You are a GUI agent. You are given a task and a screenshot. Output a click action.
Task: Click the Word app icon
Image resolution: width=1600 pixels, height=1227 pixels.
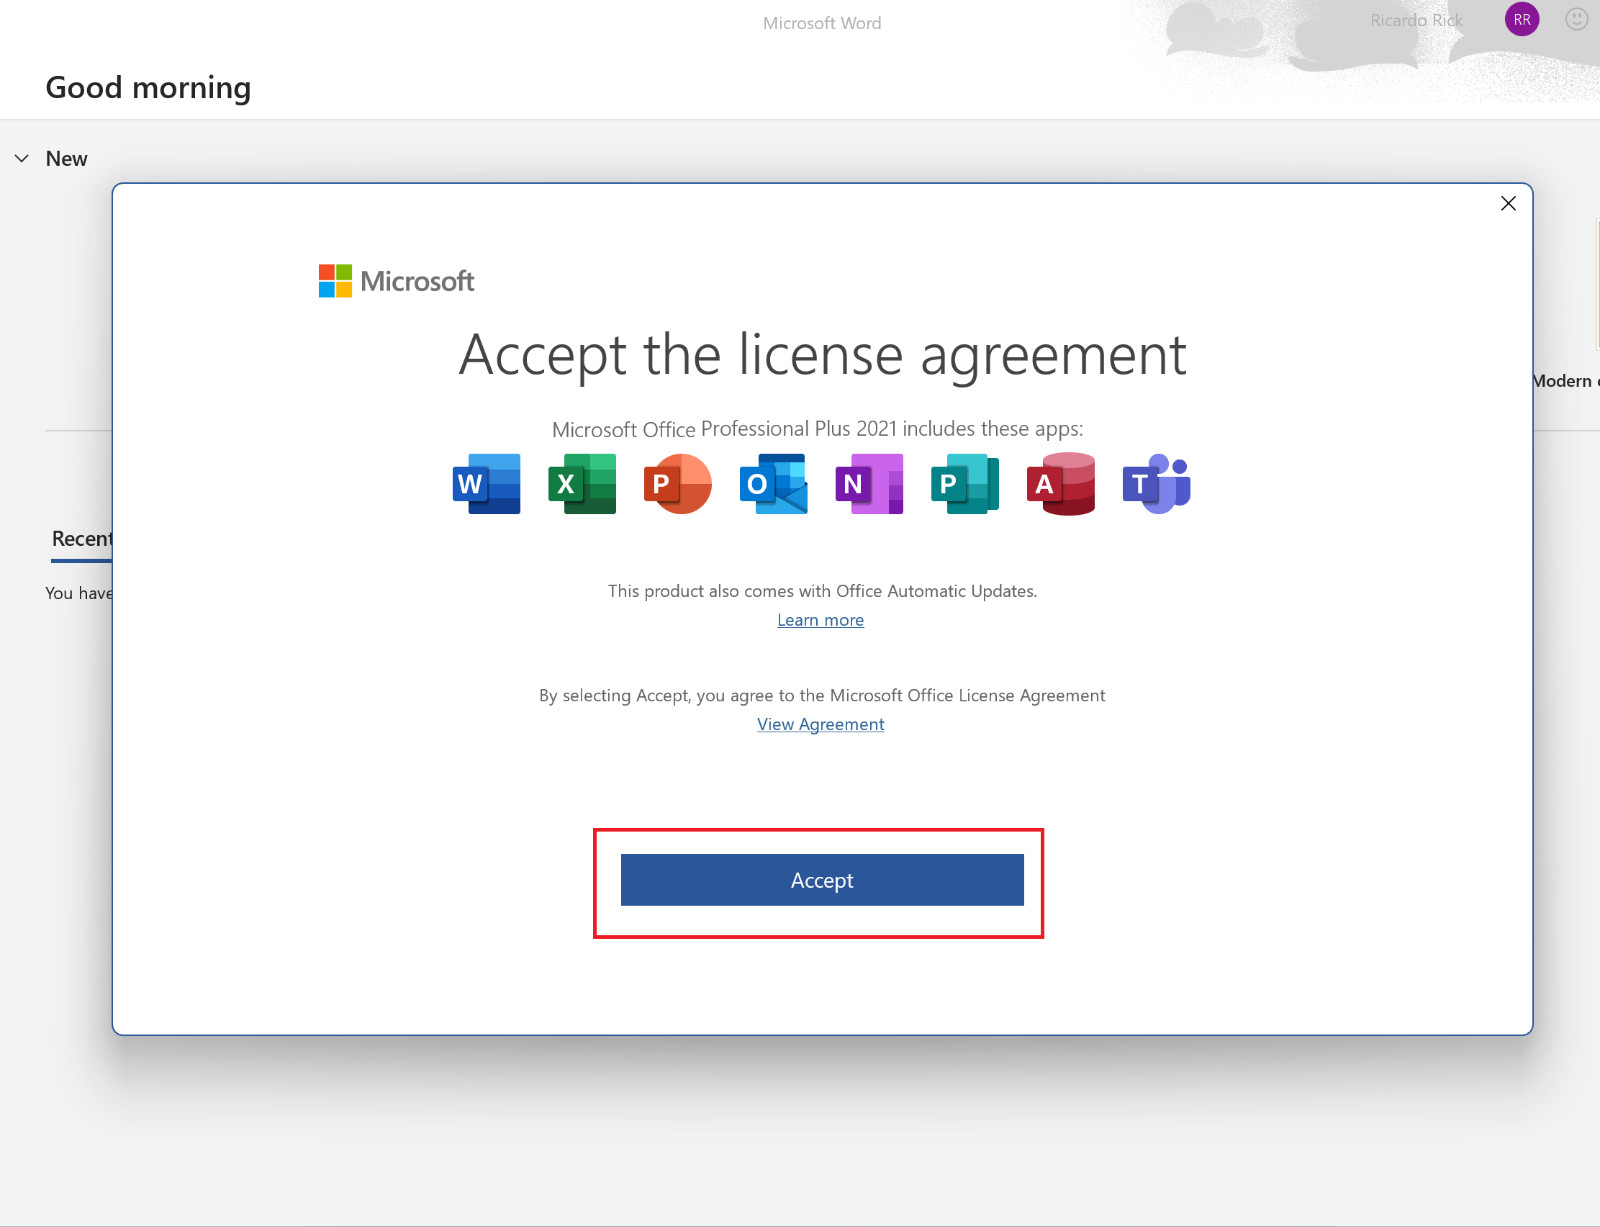tap(487, 484)
